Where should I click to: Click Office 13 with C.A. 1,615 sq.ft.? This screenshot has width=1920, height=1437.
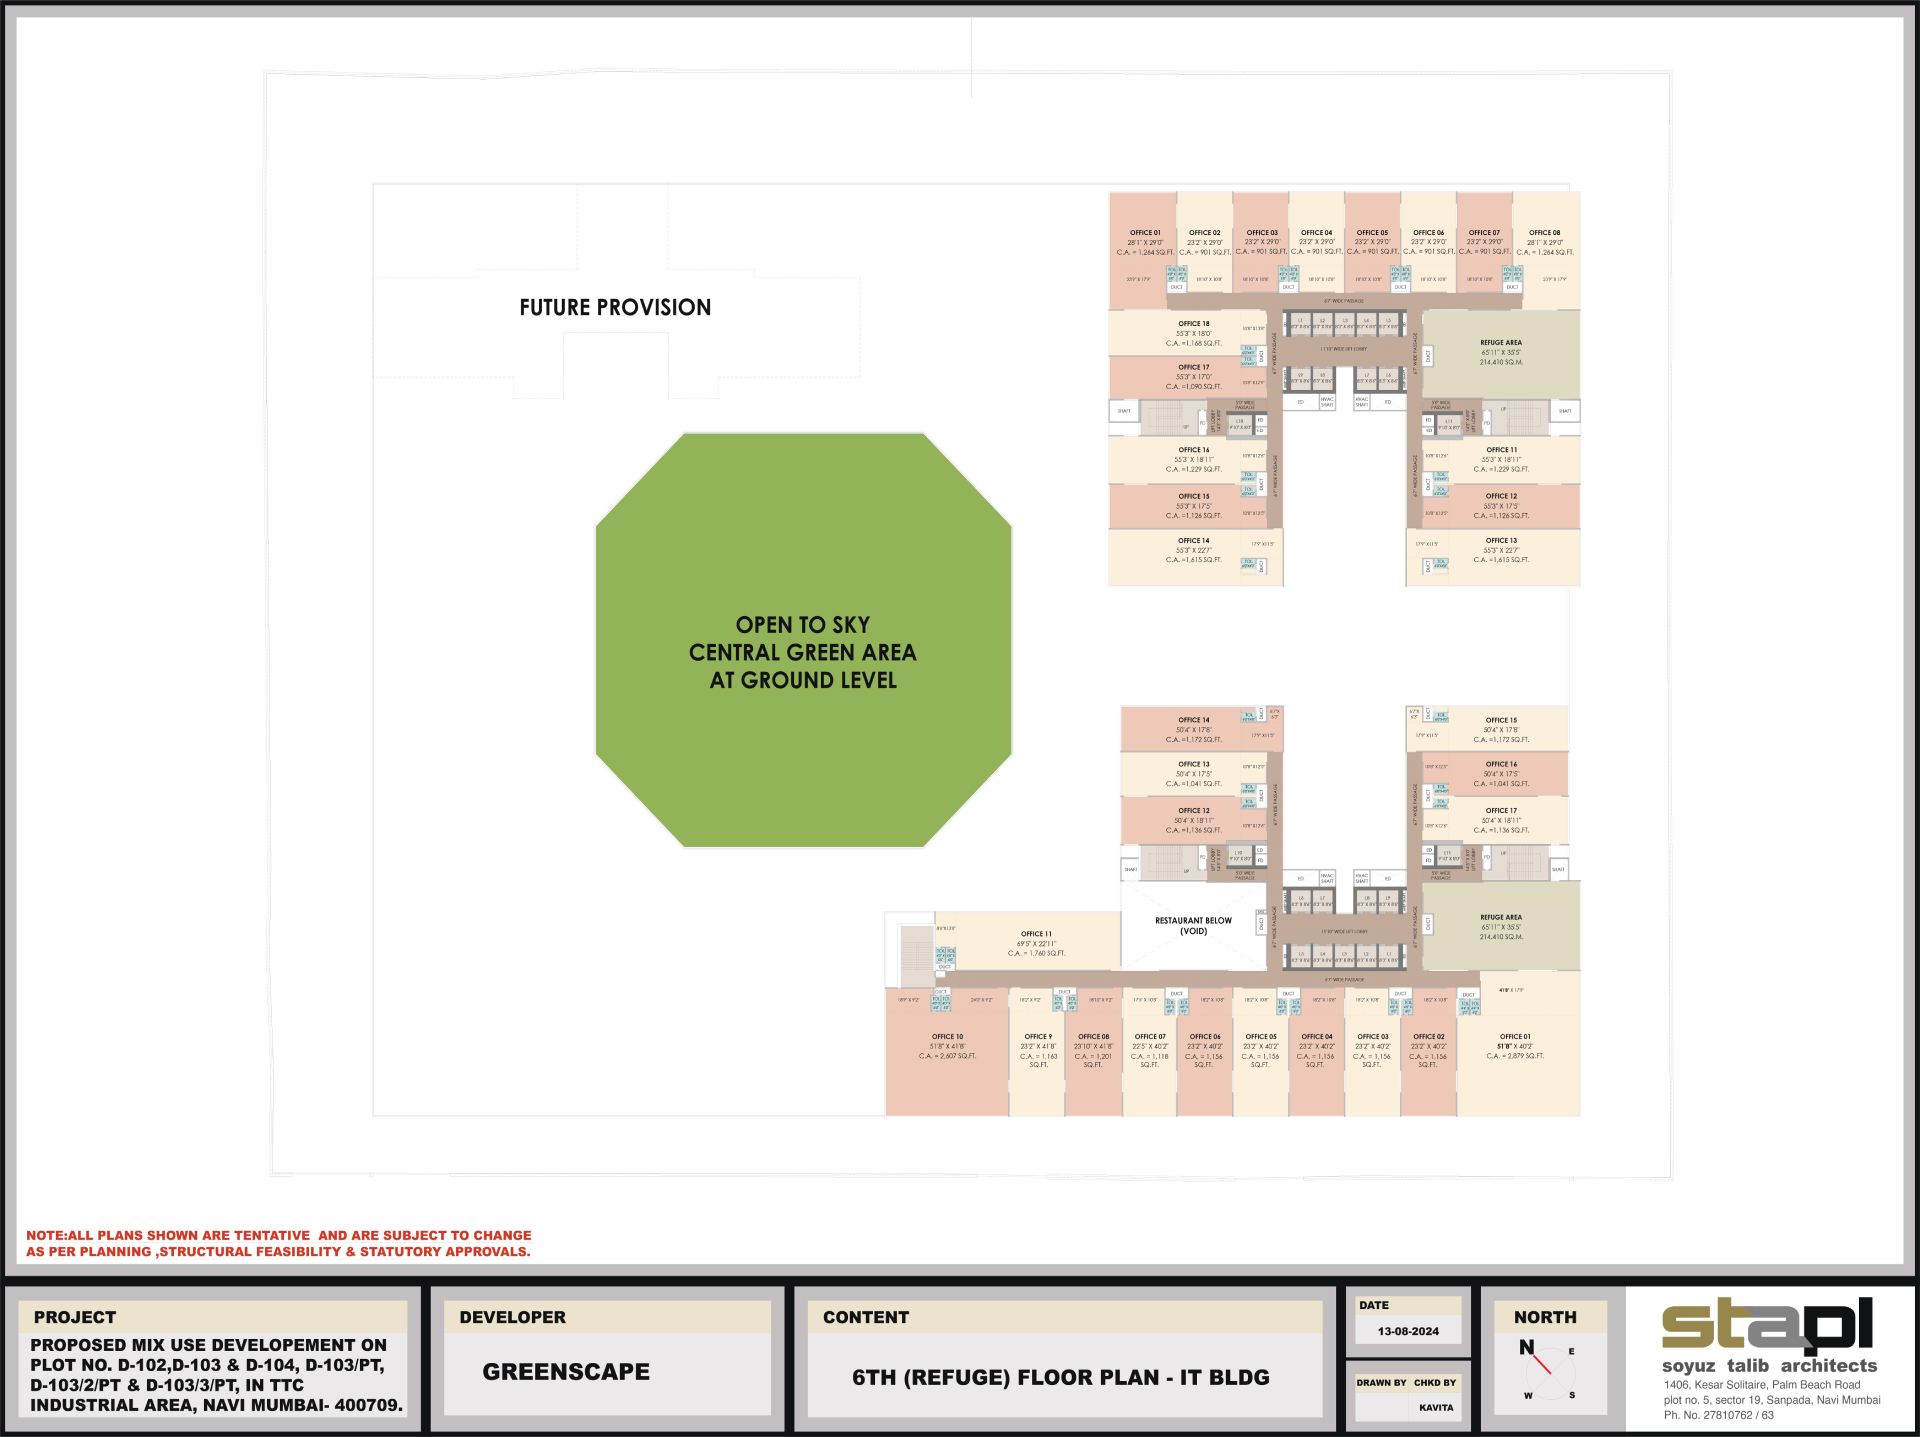pos(1495,557)
